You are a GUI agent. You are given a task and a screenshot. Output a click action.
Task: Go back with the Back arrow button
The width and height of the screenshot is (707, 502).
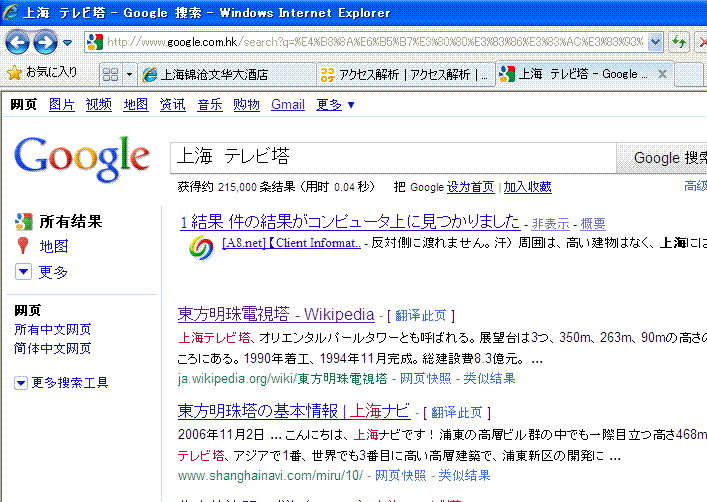tap(18, 42)
